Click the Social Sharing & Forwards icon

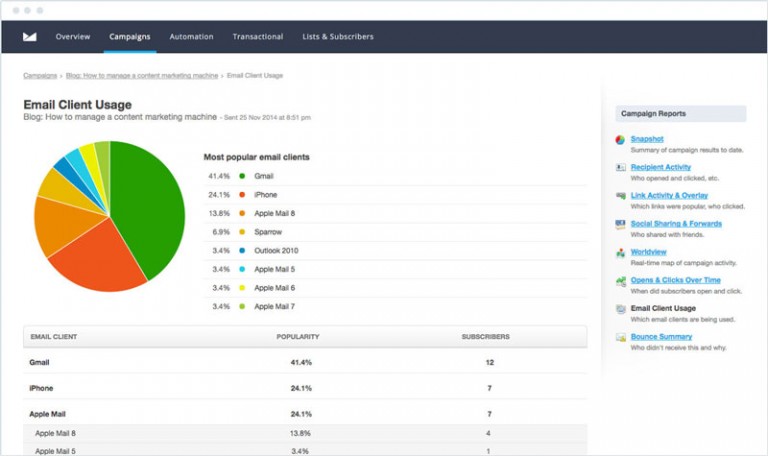click(620, 224)
